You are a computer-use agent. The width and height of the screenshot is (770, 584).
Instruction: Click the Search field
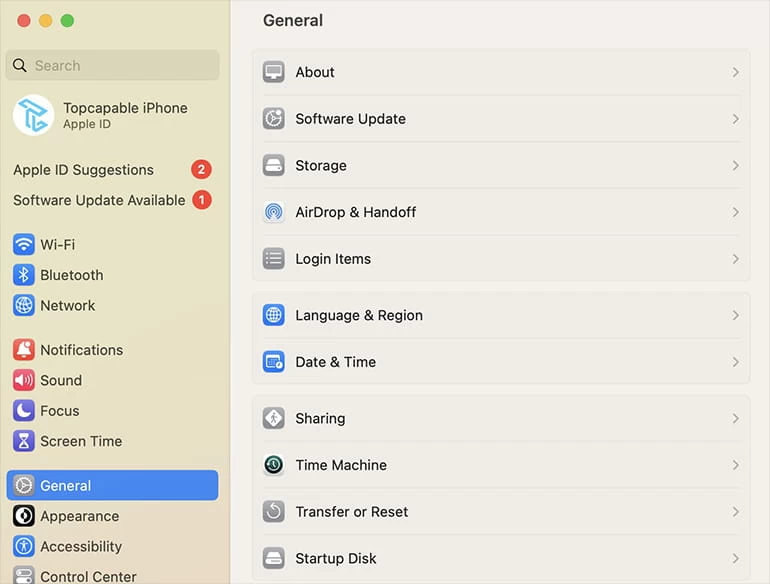112,66
